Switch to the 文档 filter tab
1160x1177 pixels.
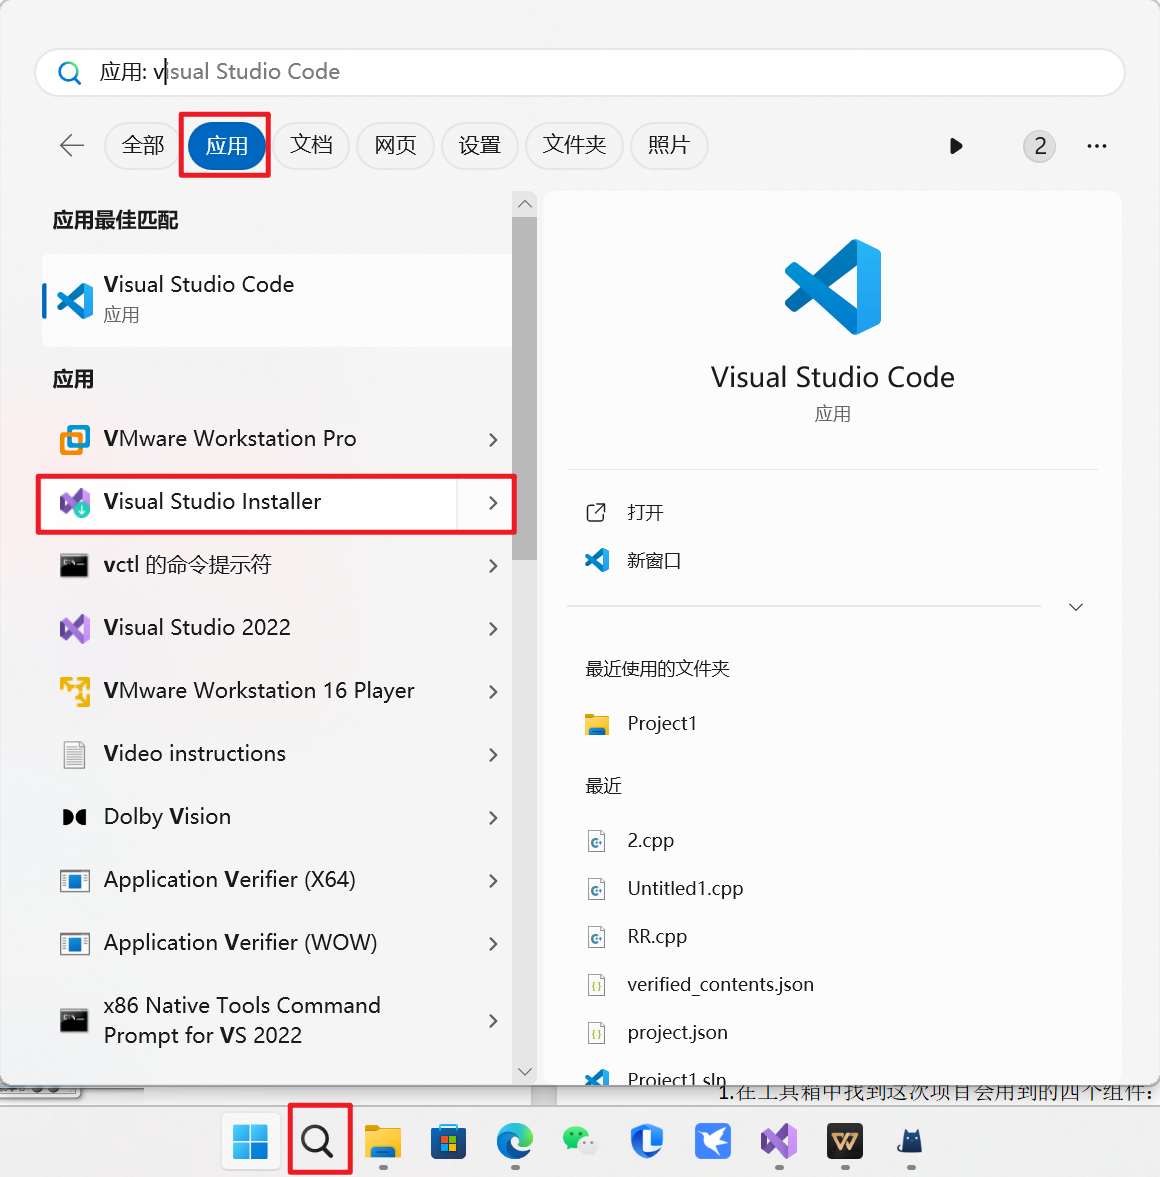(311, 145)
